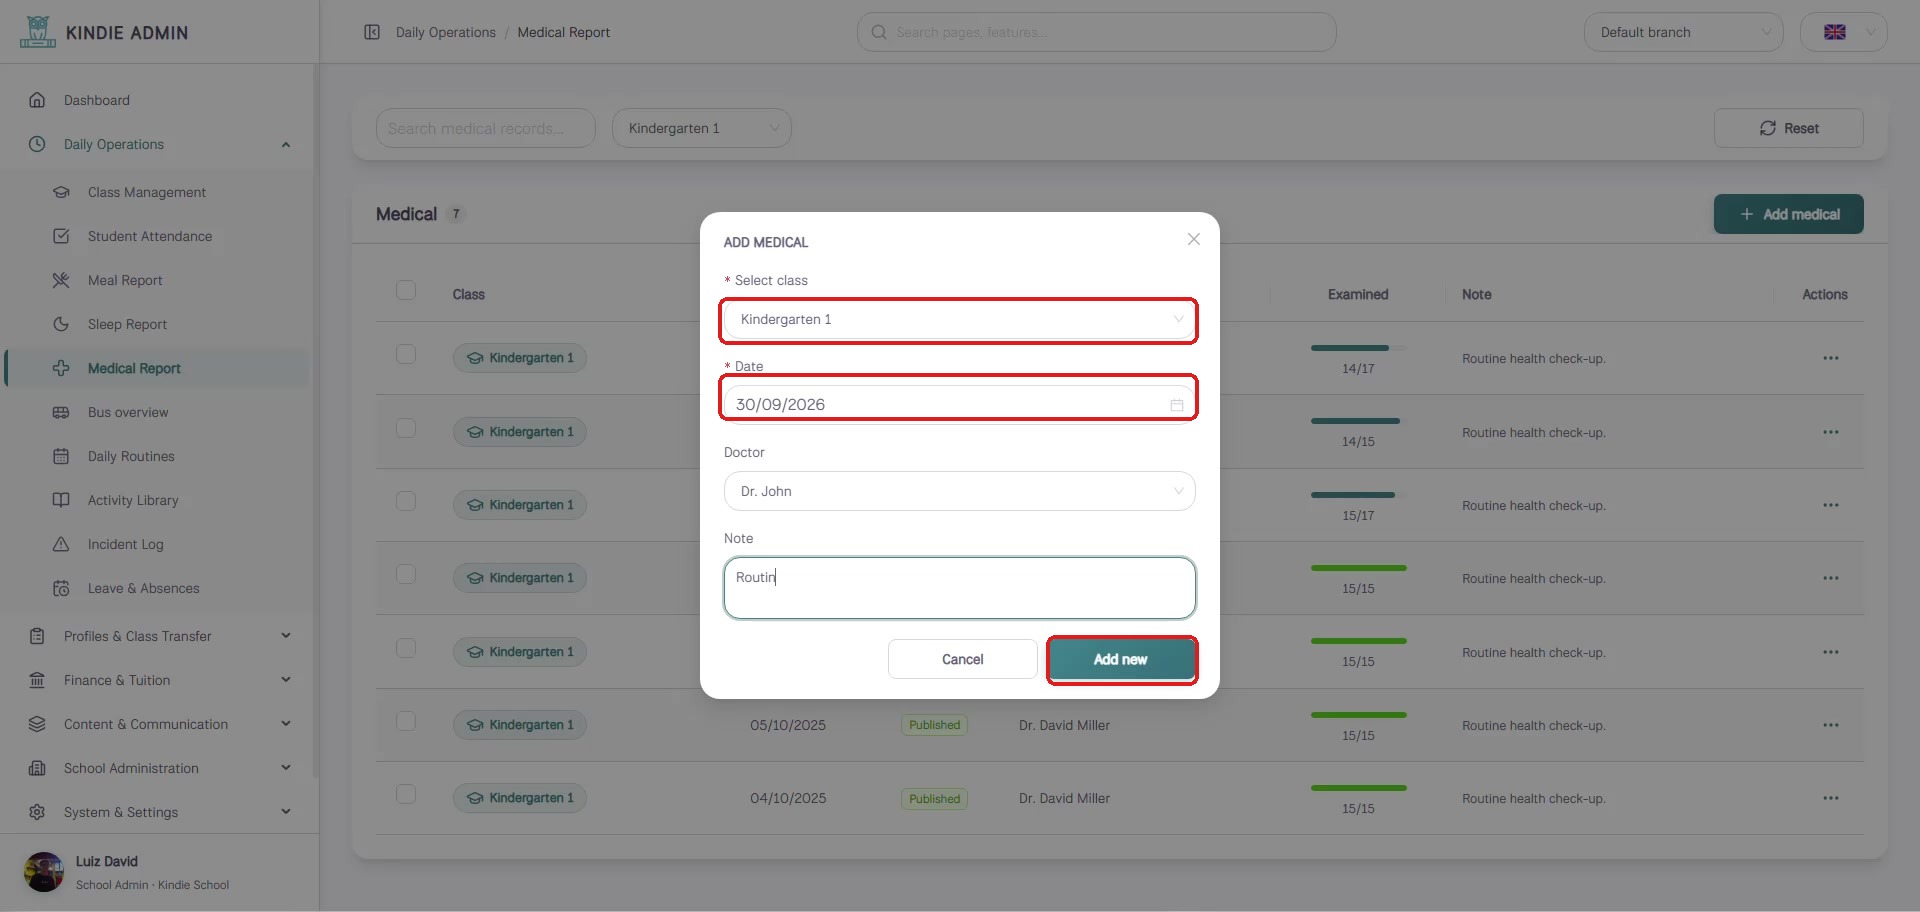The width and height of the screenshot is (1920, 912).
Task: Click the Class Management graduation cap icon
Action: (x=61, y=192)
